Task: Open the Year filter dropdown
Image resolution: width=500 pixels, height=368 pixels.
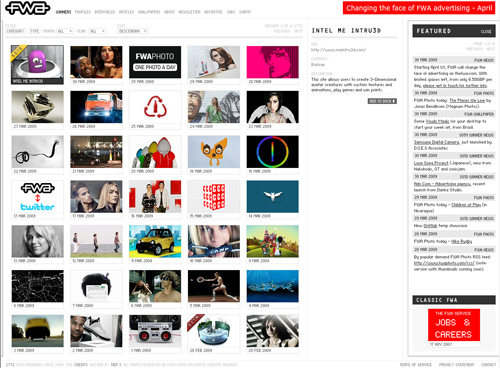Action: (x=97, y=31)
